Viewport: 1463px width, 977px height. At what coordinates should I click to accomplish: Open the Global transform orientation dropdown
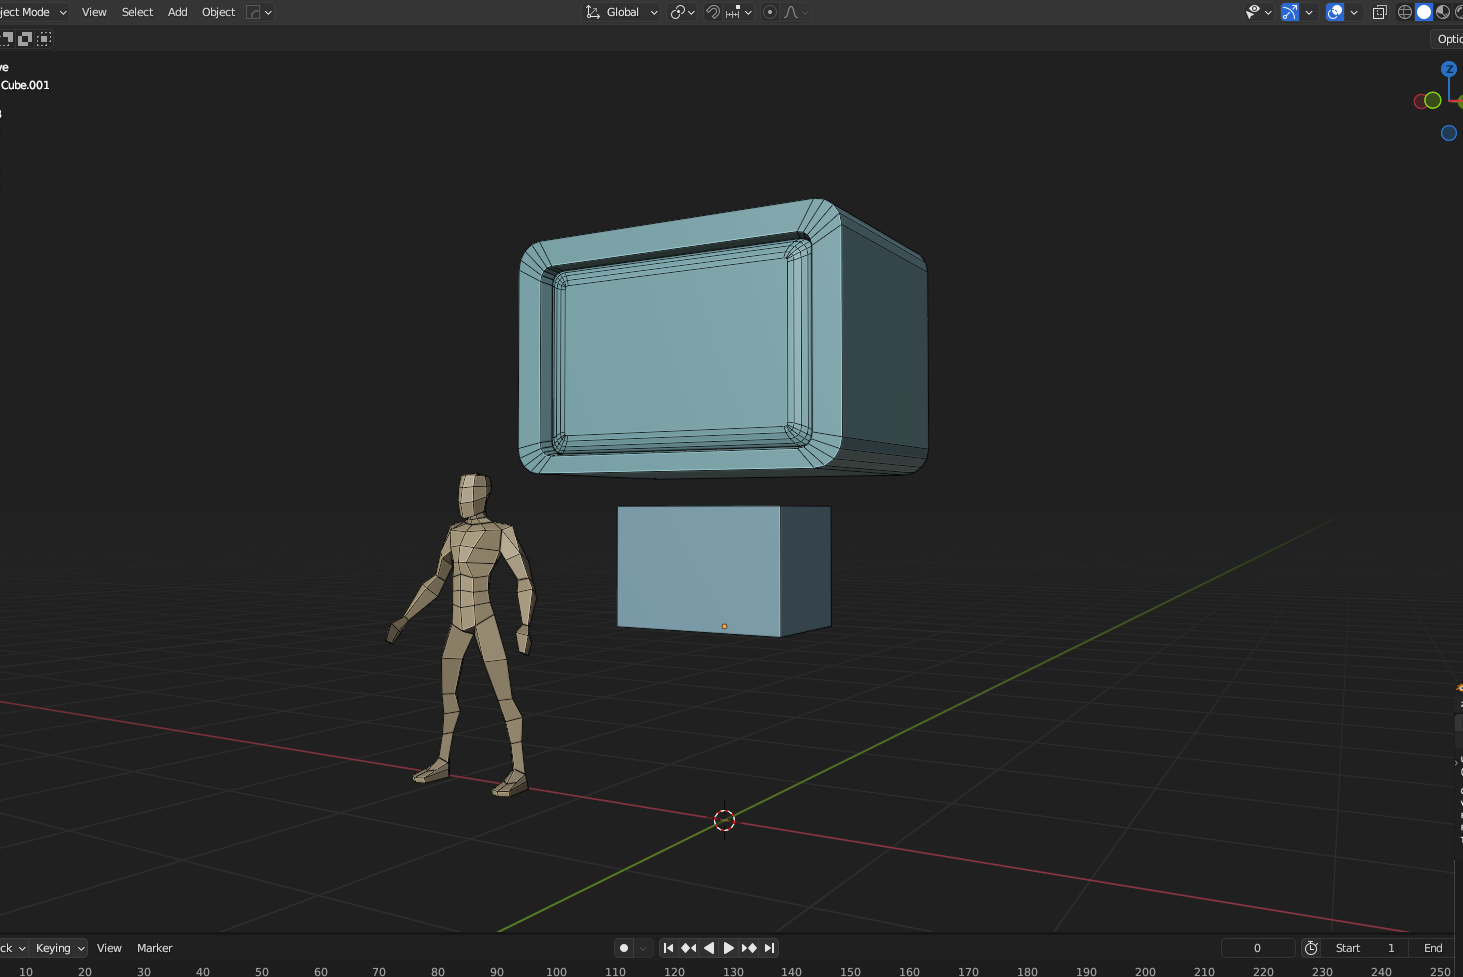[x=622, y=12]
